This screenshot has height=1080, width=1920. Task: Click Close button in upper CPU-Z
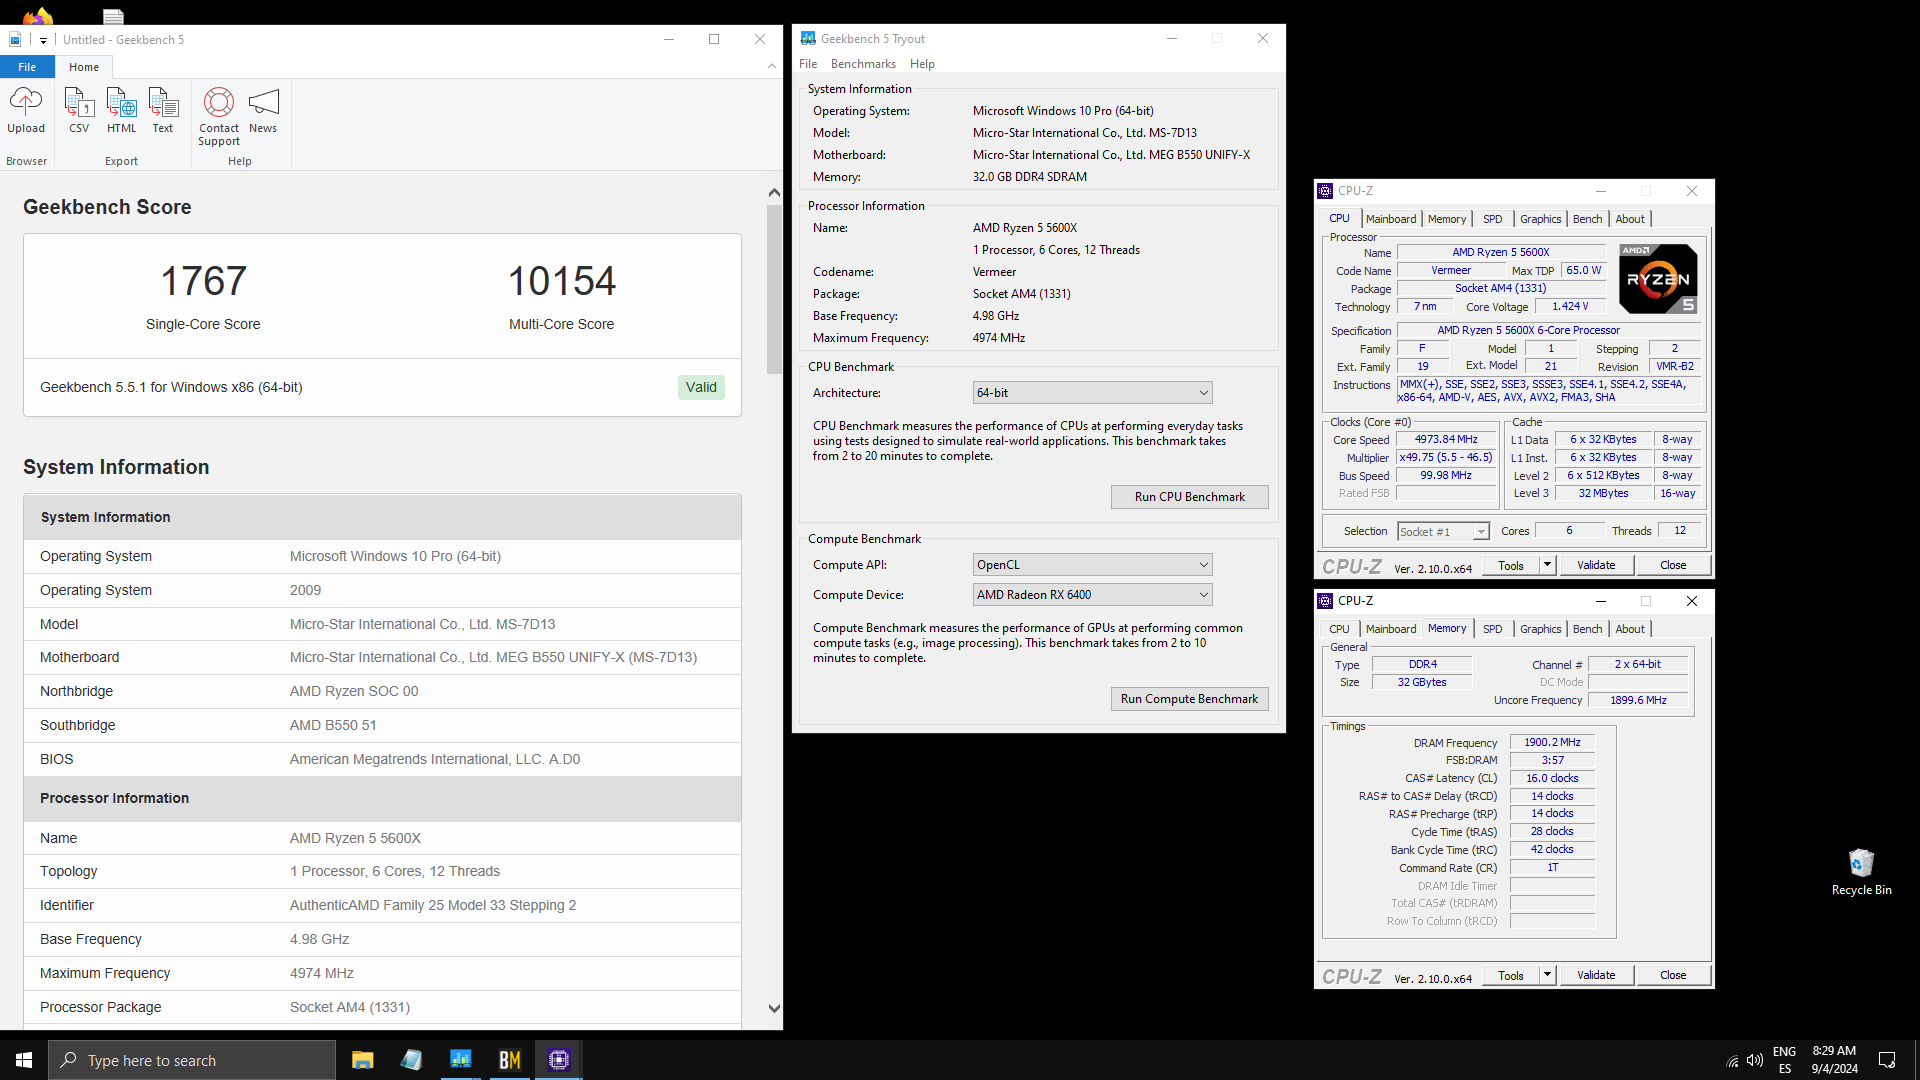[1673, 565]
